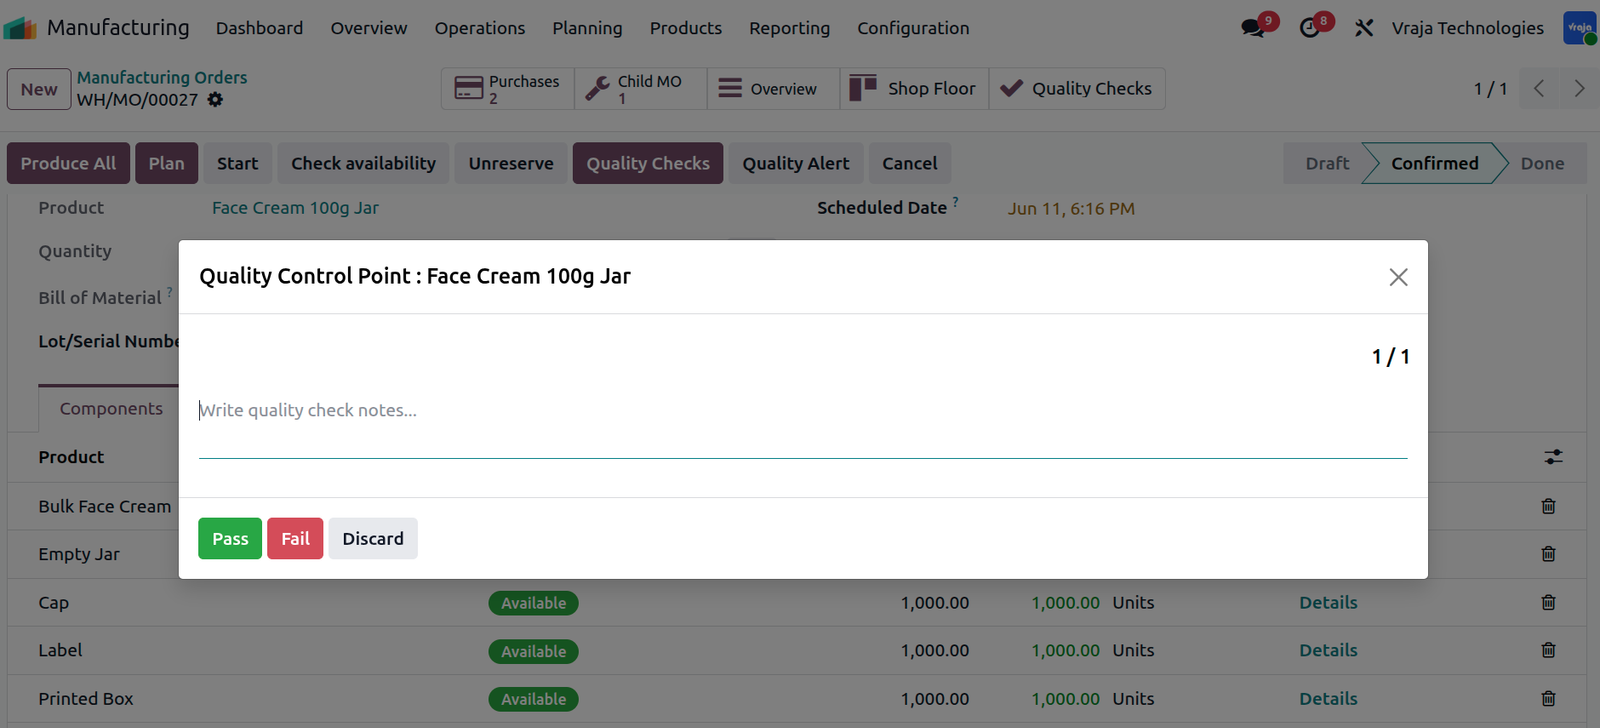Image resolution: width=1600 pixels, height=728 pixels.
Task: Open the Face Cream 100g Jar product link
Action: click(295, 208)
